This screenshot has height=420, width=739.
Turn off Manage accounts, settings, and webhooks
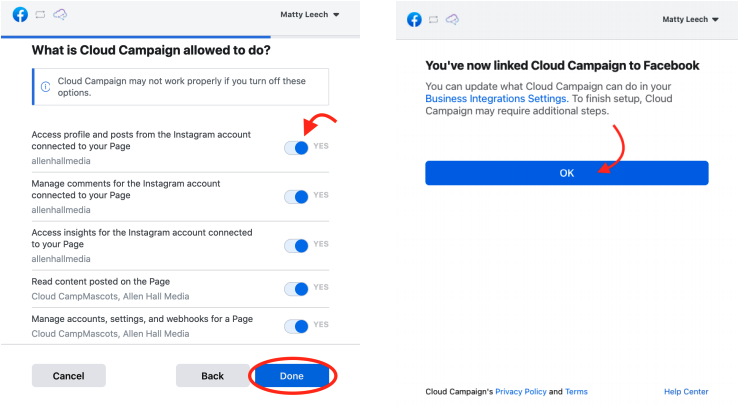pos(296,326)
